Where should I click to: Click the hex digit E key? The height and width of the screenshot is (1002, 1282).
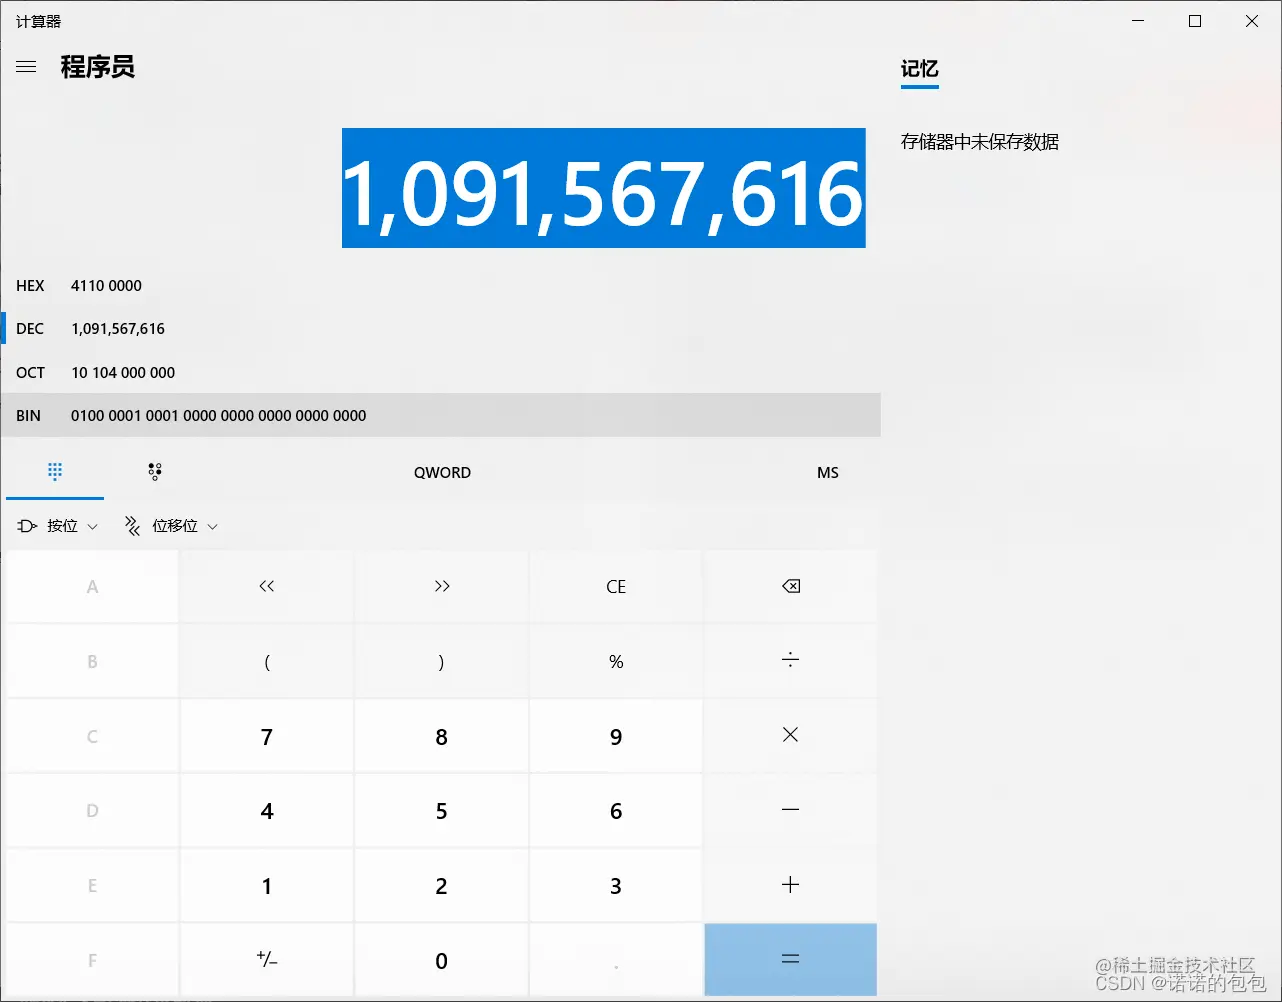[x=92, y=886]
